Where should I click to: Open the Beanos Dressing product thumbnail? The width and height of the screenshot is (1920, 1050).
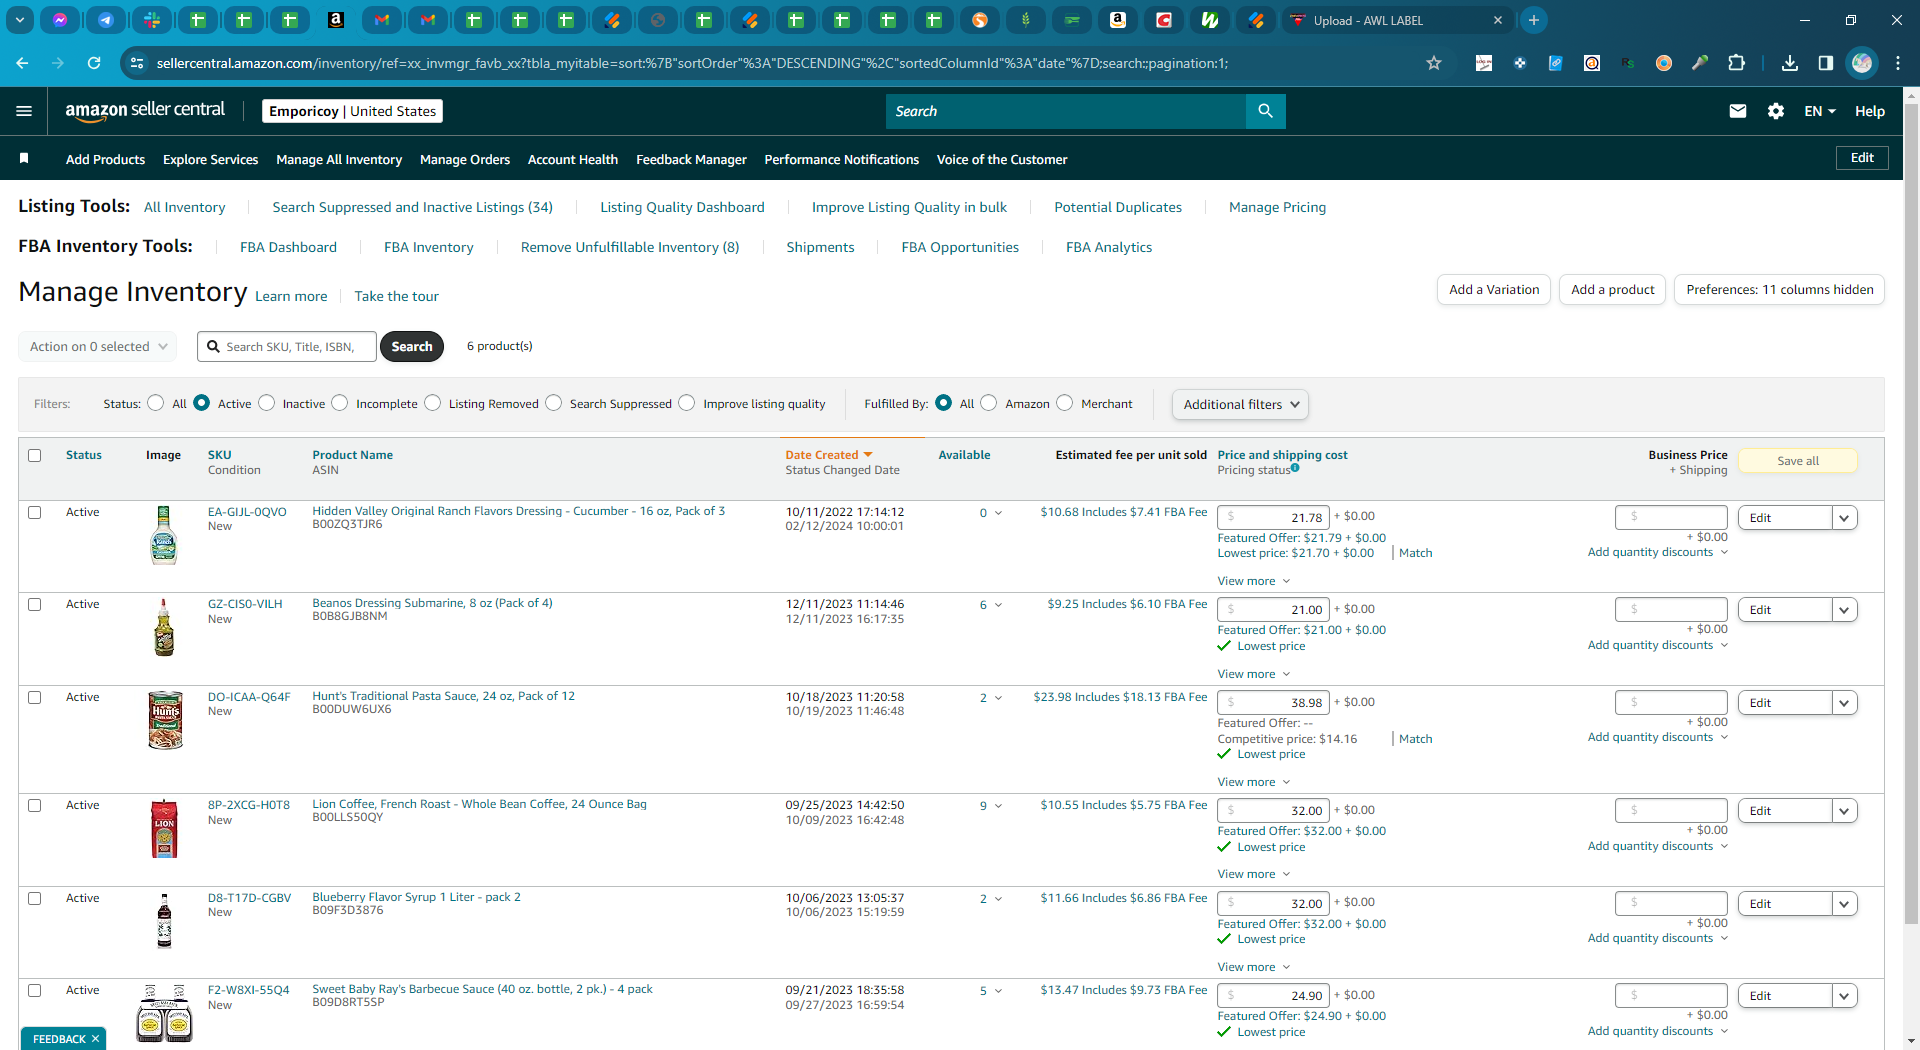(x=164, y=628)
